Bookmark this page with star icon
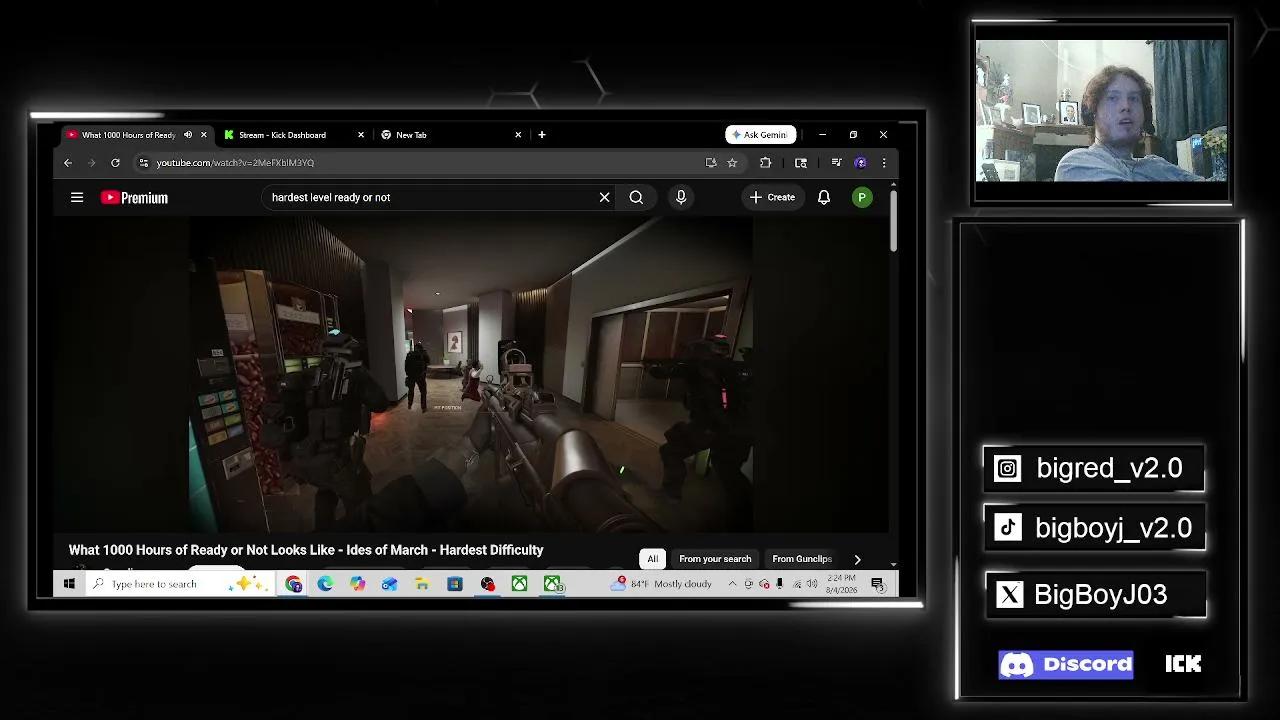Screen dimensions: 1280x720 point(732,163)
